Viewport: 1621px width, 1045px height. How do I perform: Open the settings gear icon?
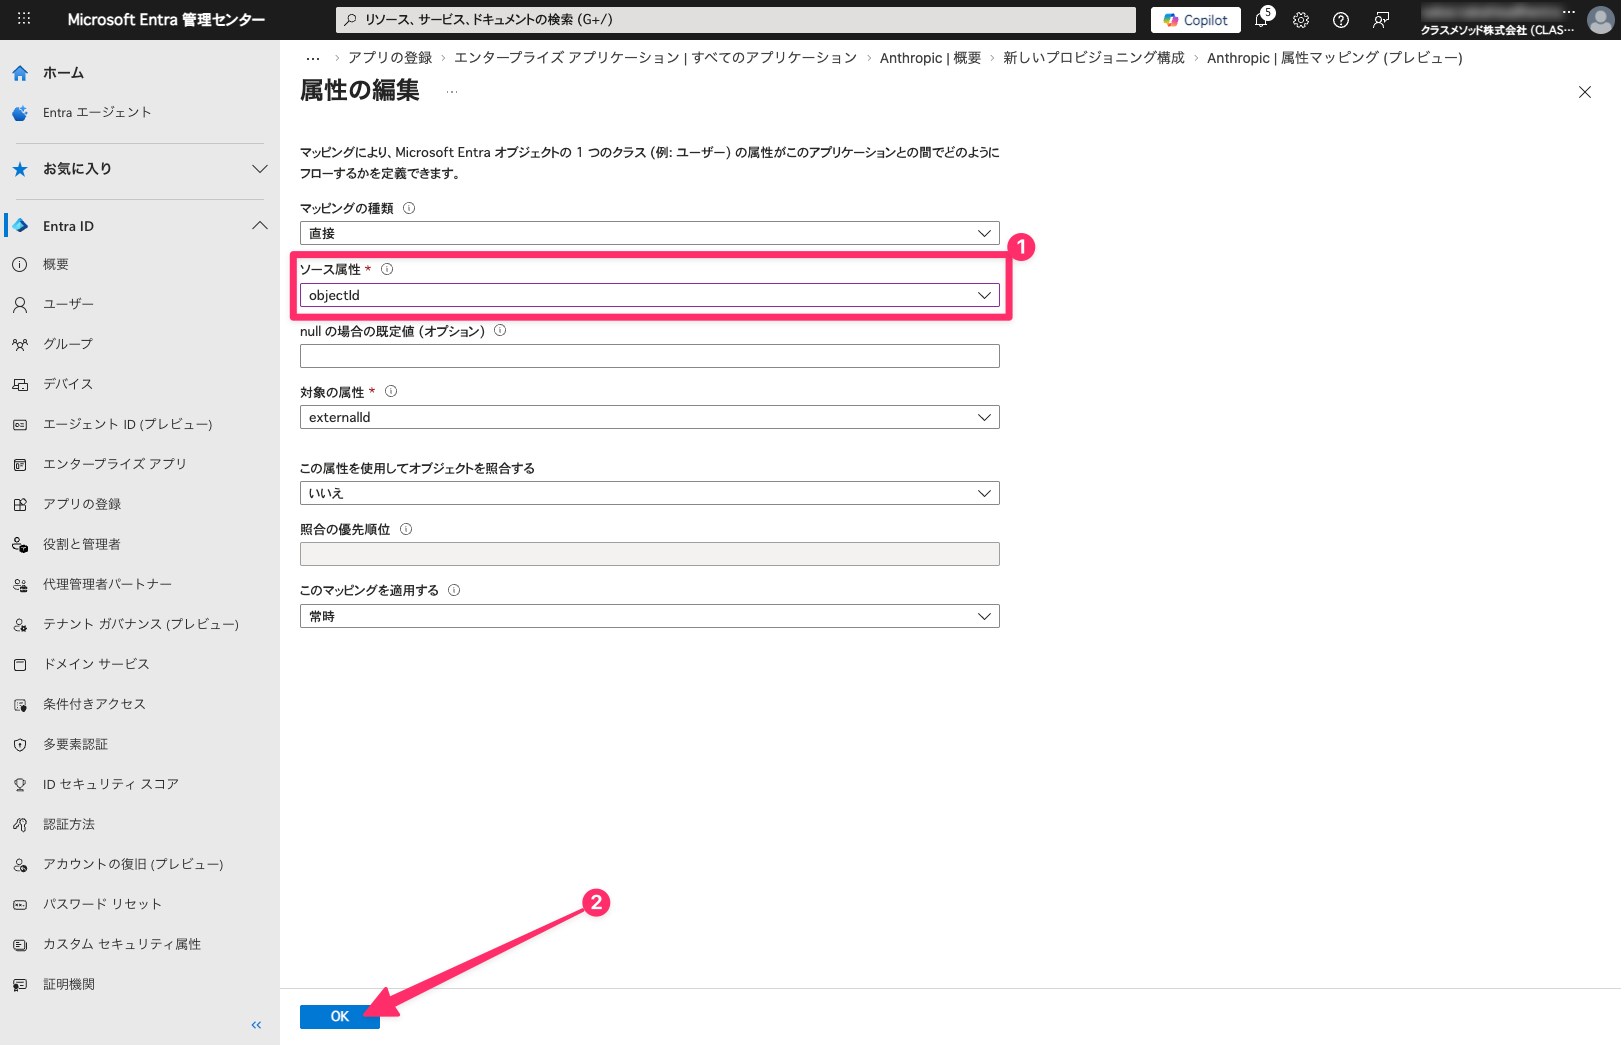(x=1301, y=20)
